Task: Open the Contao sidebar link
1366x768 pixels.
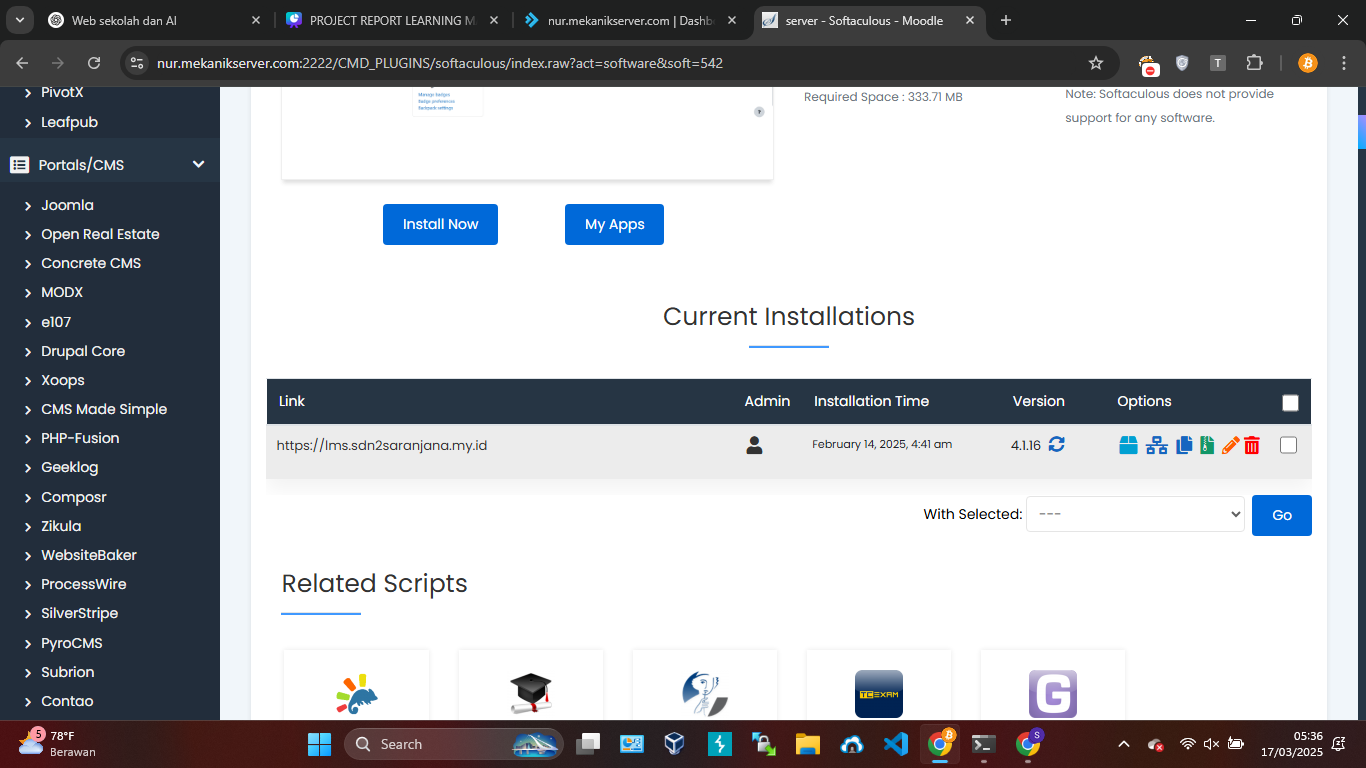Action: tap(67, 701)
